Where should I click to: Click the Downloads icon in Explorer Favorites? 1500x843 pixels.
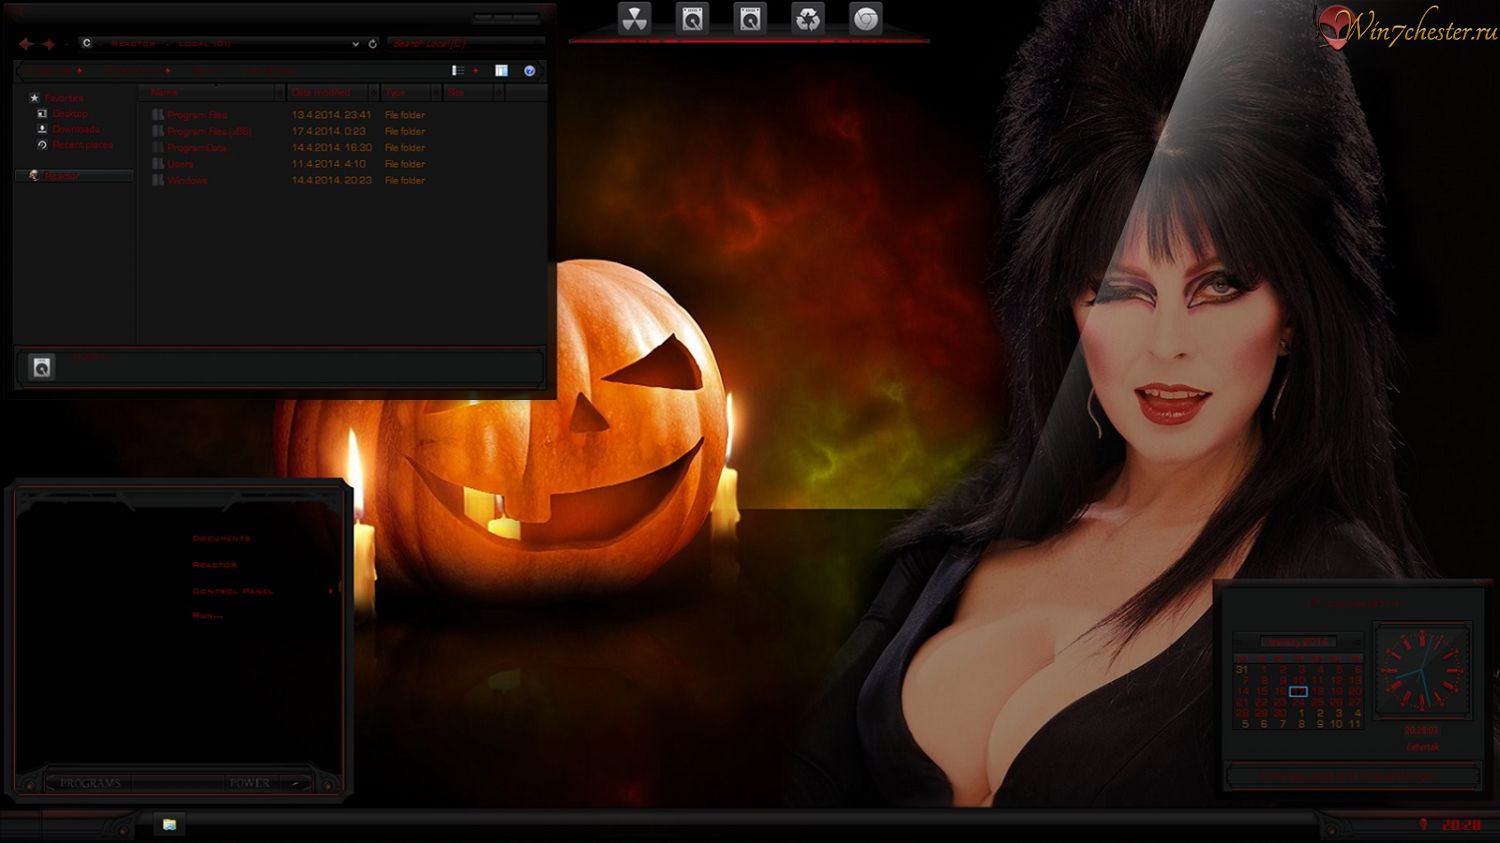(x=42, y=129)
